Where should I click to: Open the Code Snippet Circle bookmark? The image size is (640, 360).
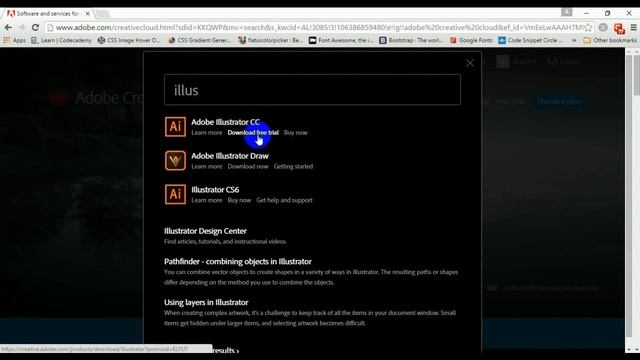click(531, 40)
